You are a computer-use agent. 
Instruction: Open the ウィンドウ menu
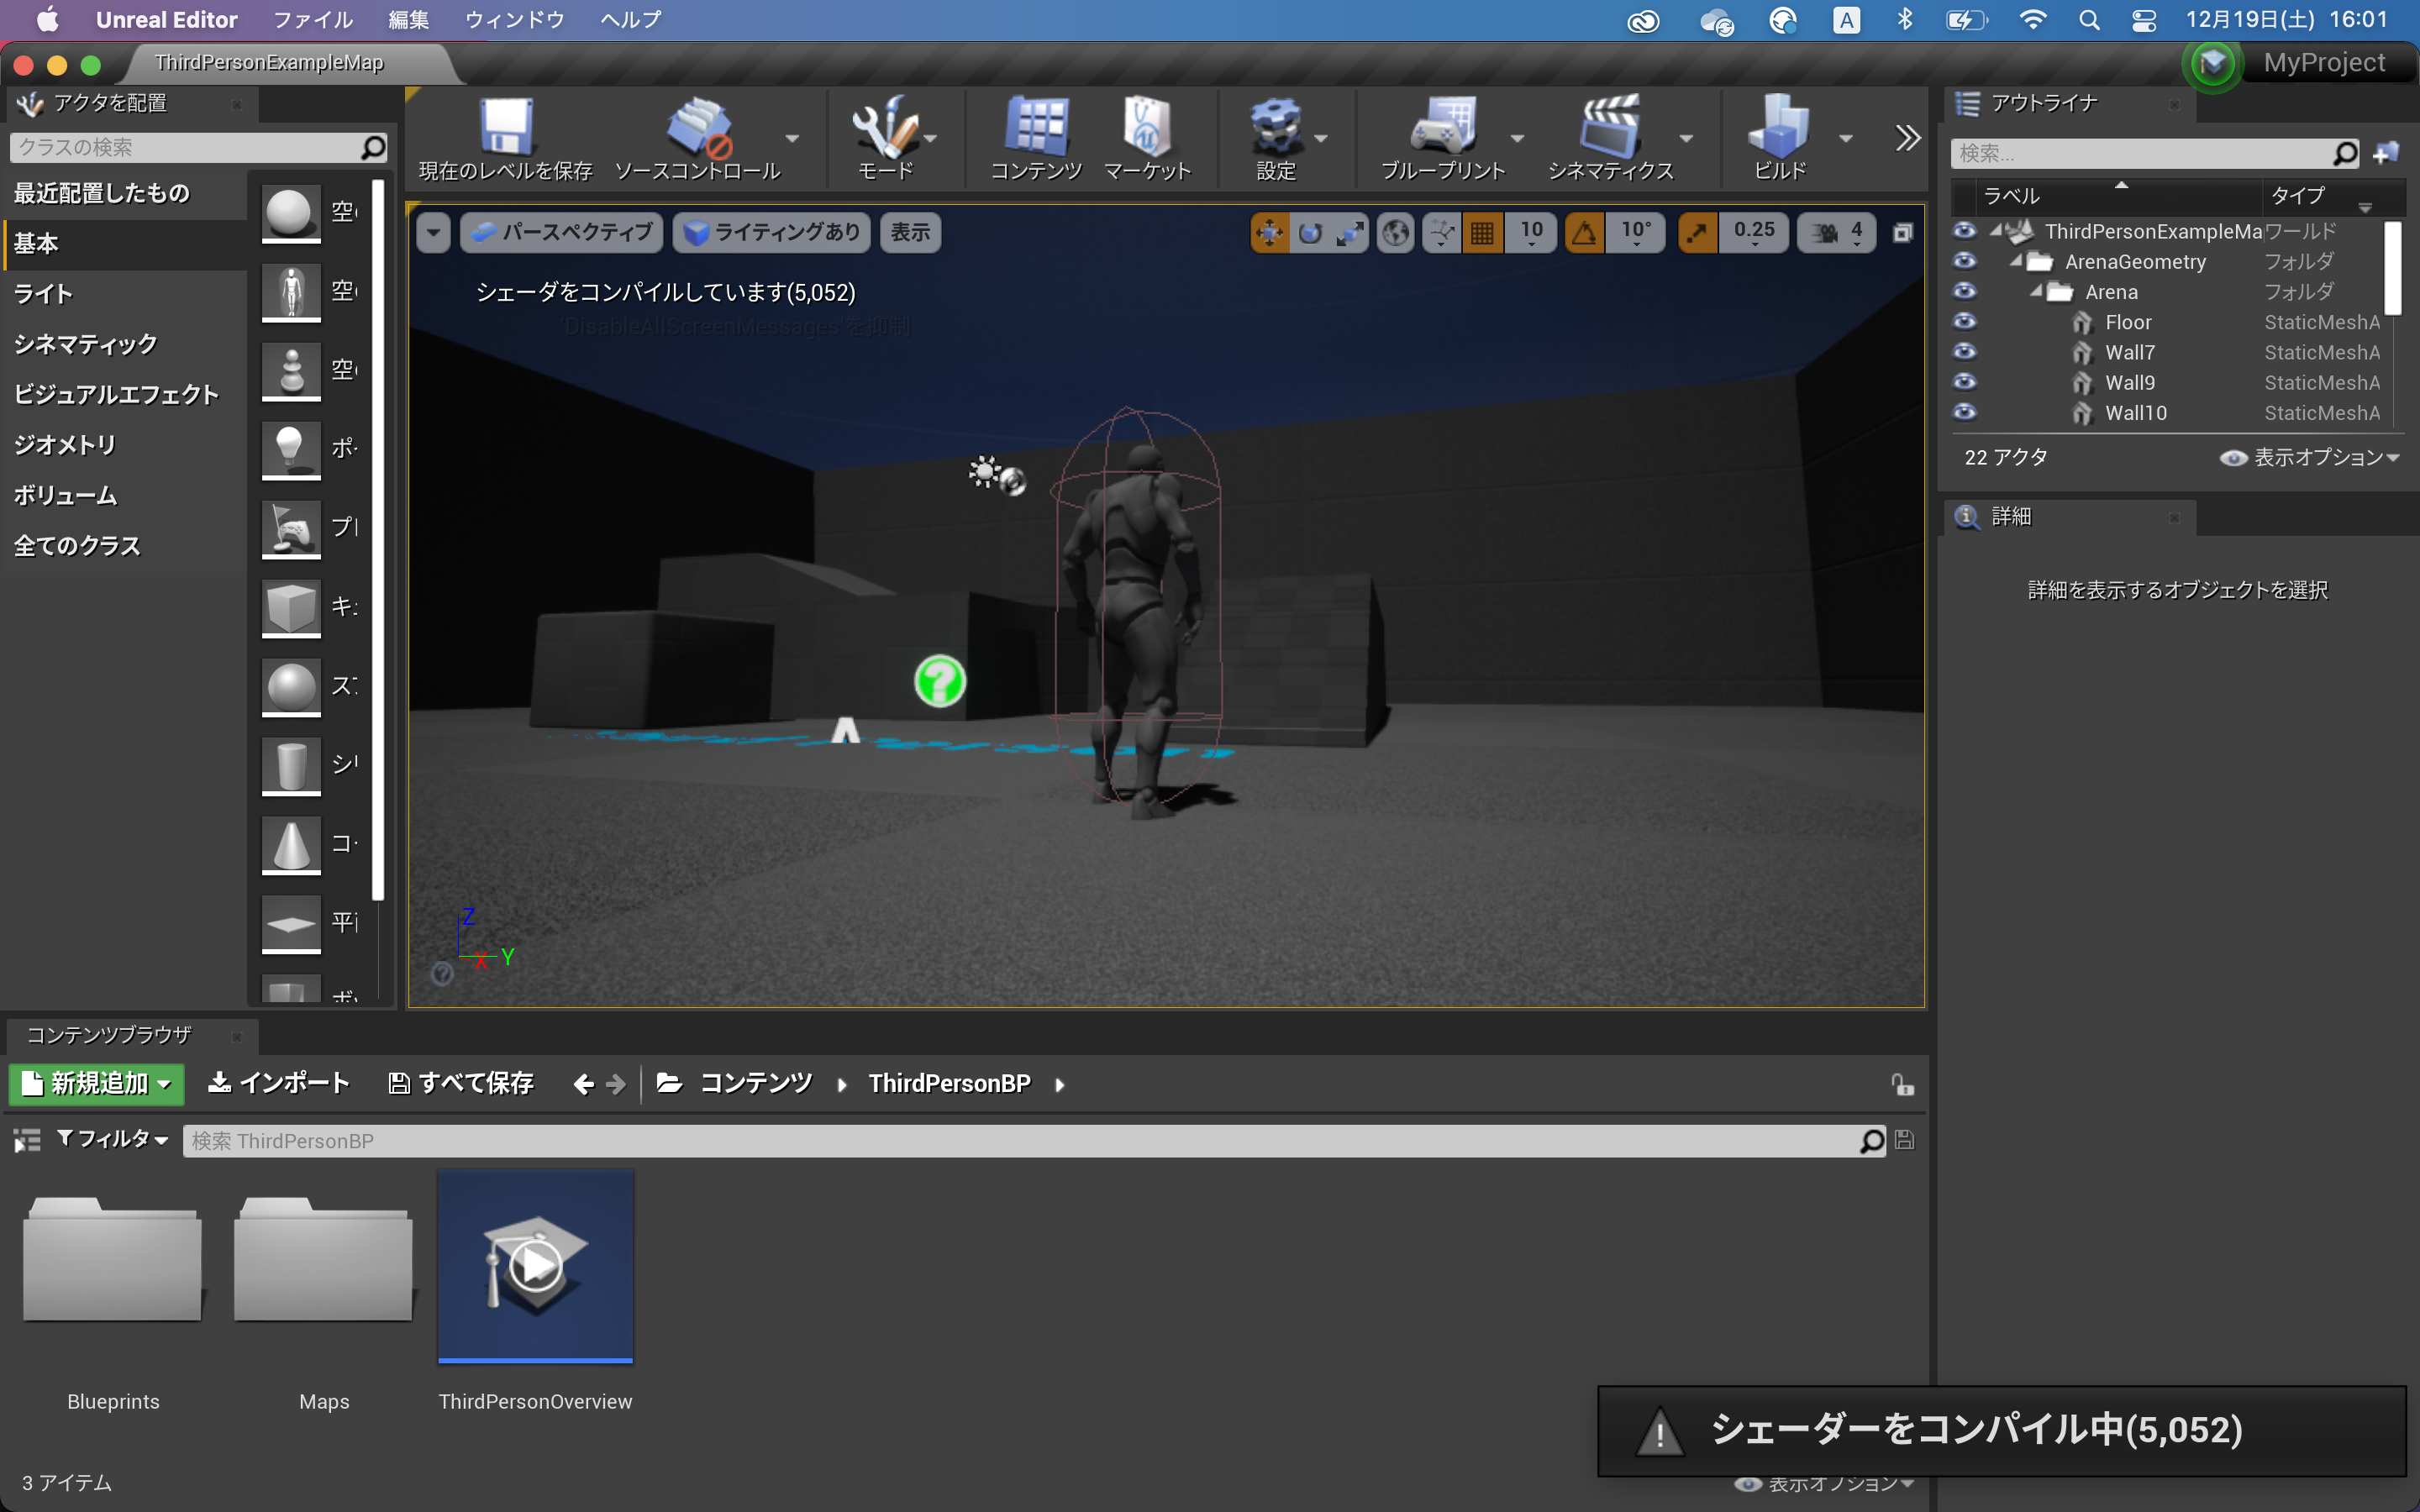point(515,20)
